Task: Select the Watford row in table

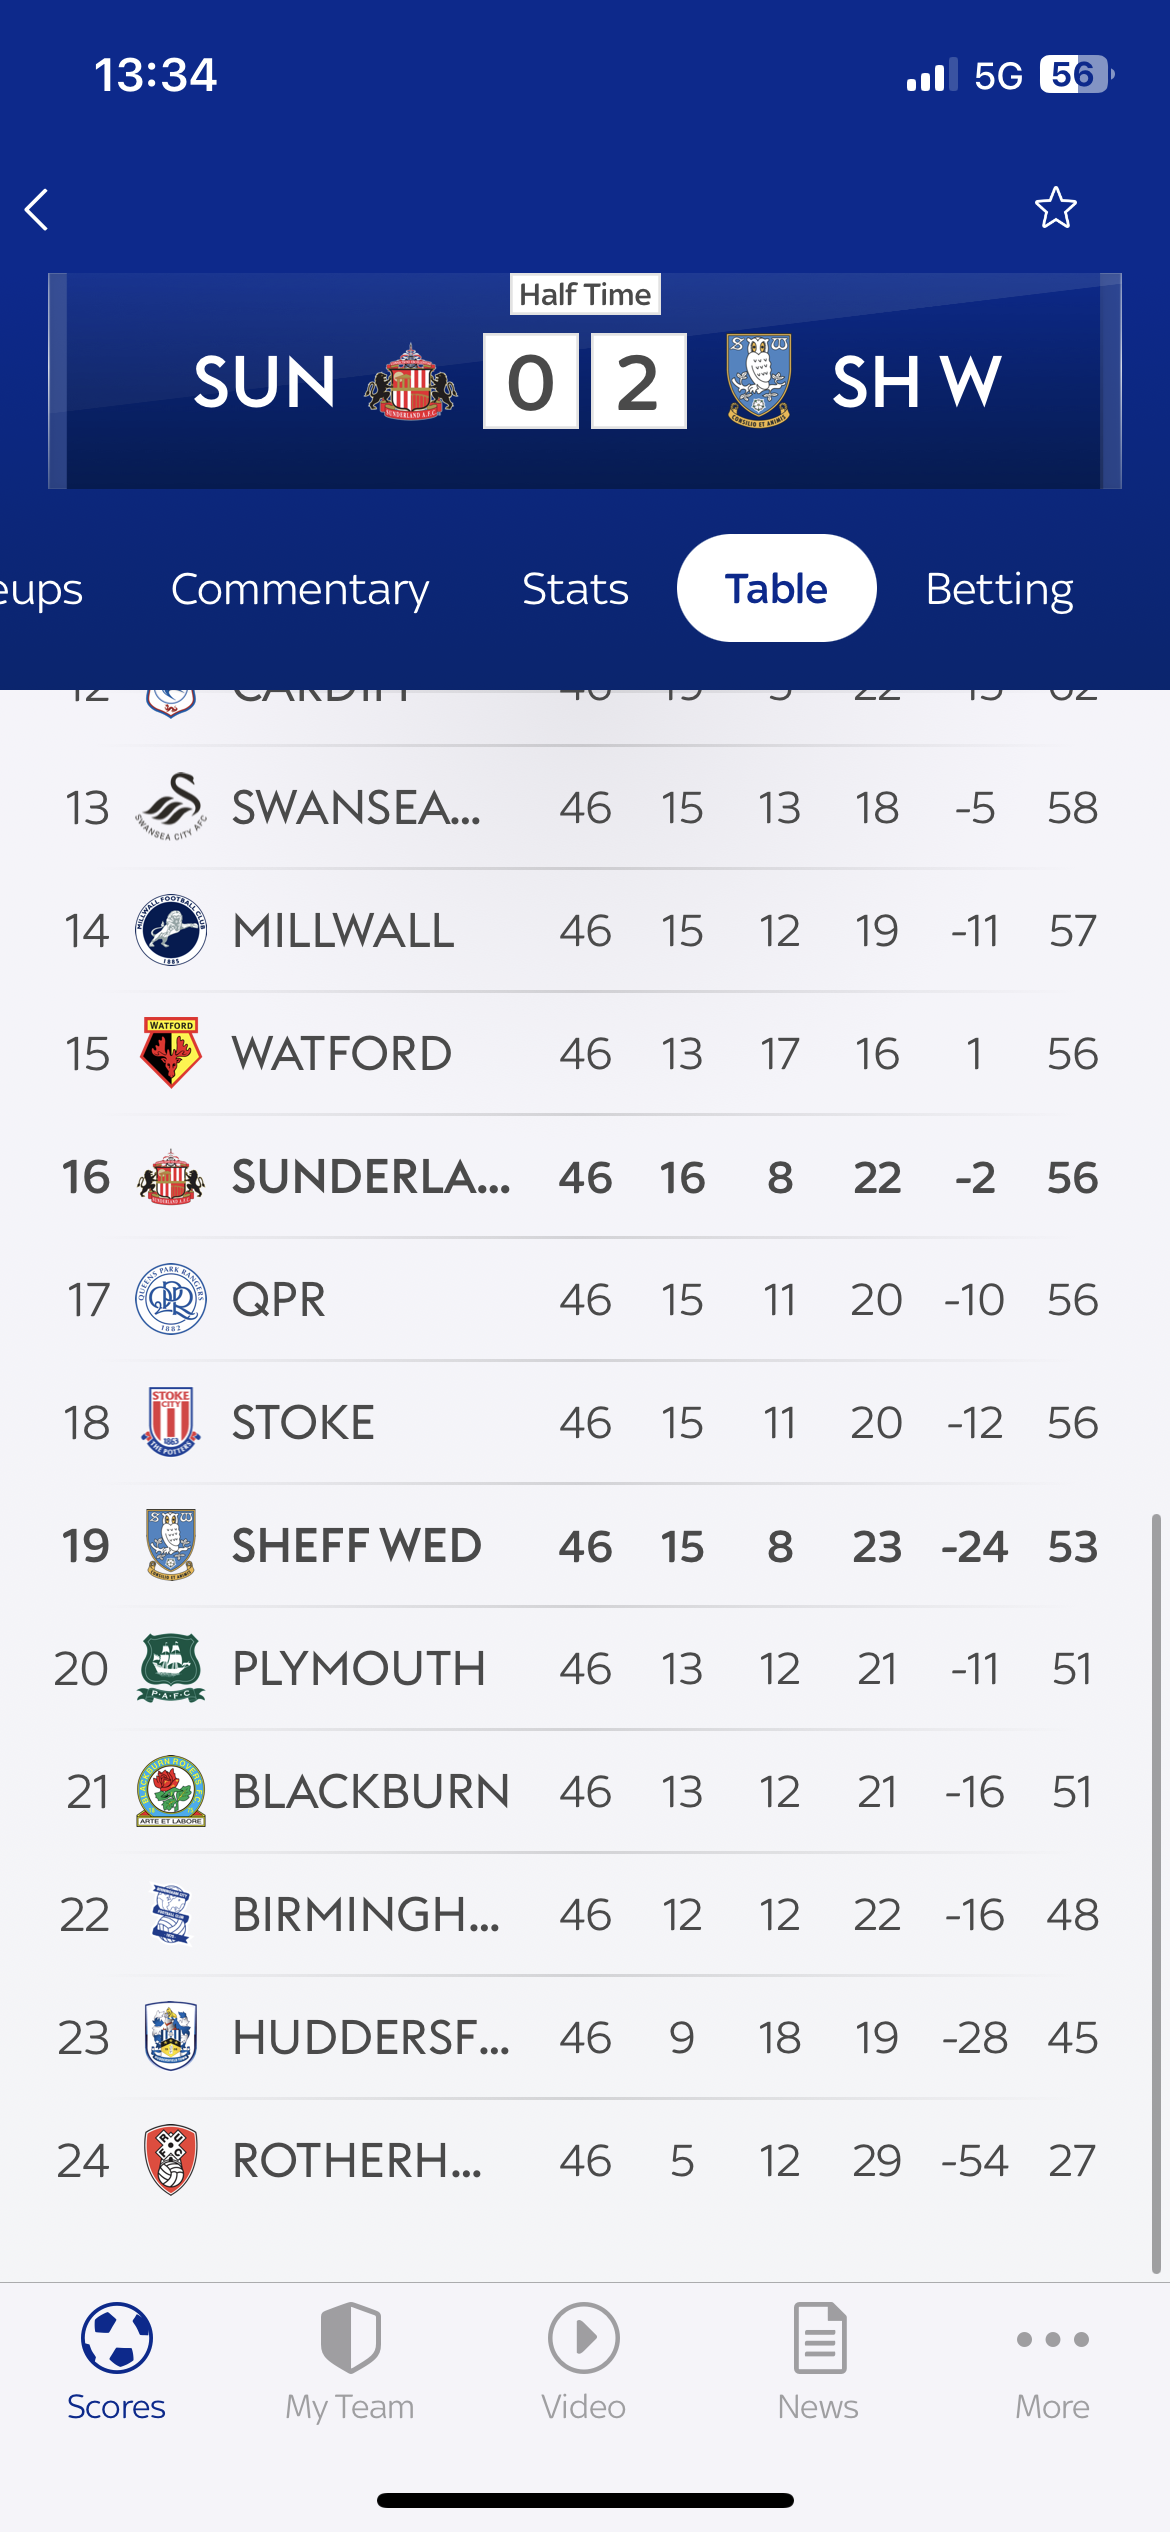Action: 585,1053
